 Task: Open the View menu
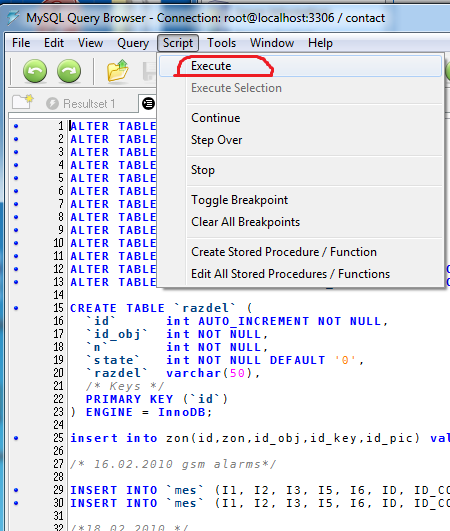(90, 43)
